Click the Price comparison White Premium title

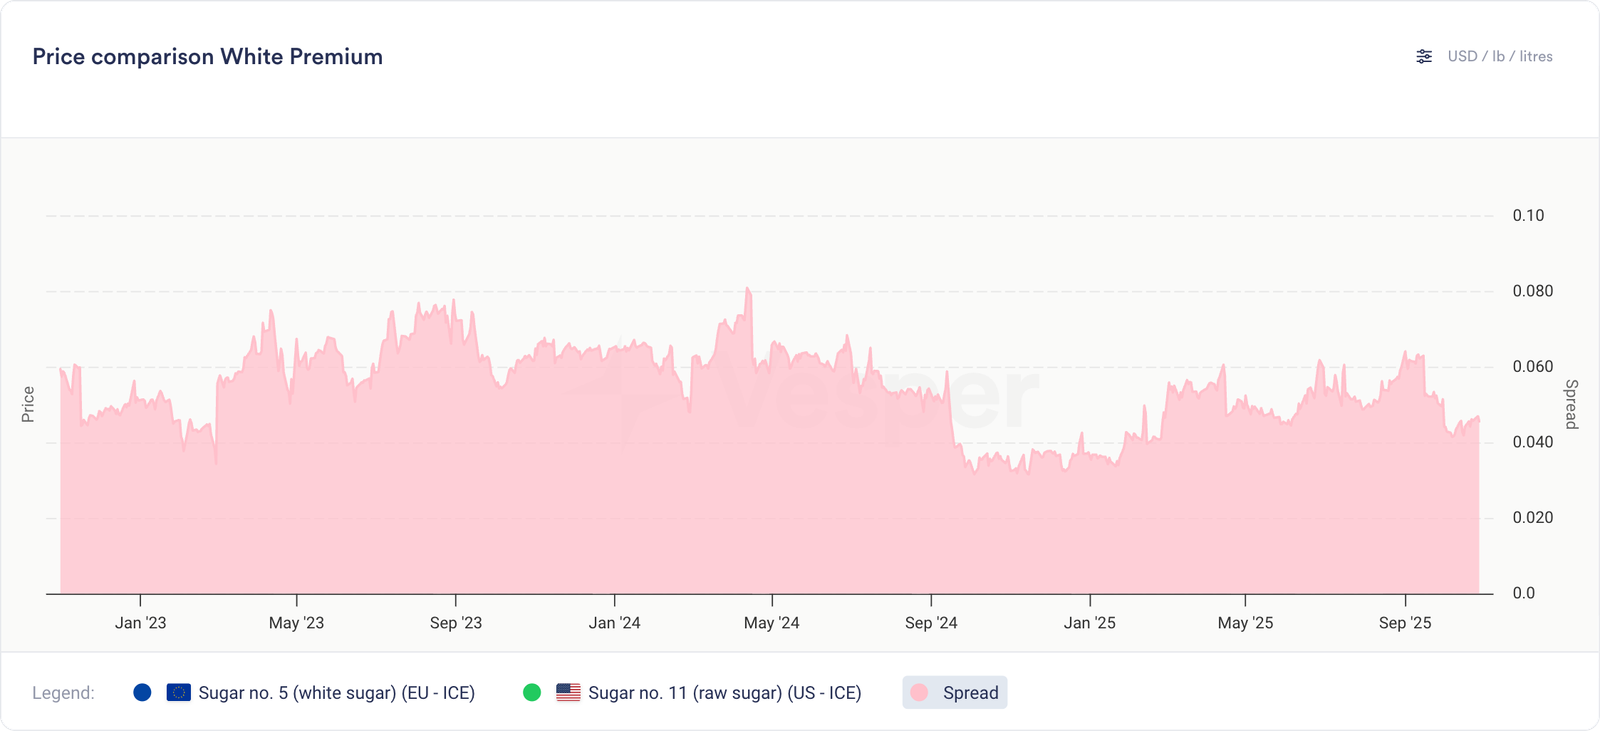[208, 57]
